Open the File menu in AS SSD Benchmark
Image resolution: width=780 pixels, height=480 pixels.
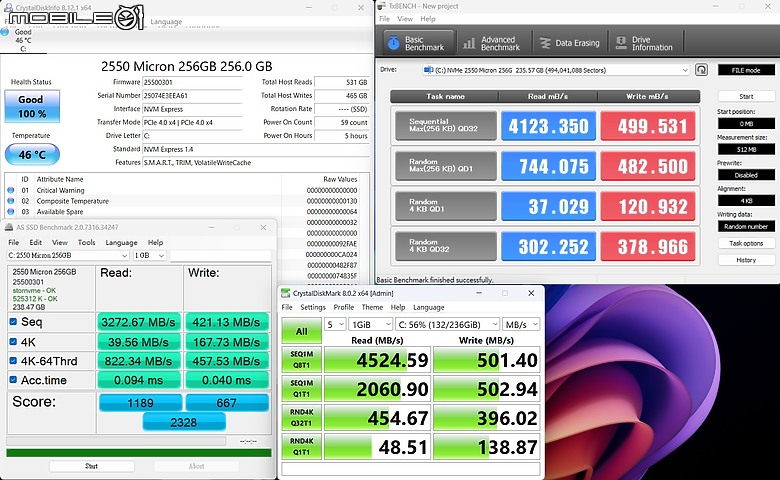pyautogui.click(x=14, y=242)
